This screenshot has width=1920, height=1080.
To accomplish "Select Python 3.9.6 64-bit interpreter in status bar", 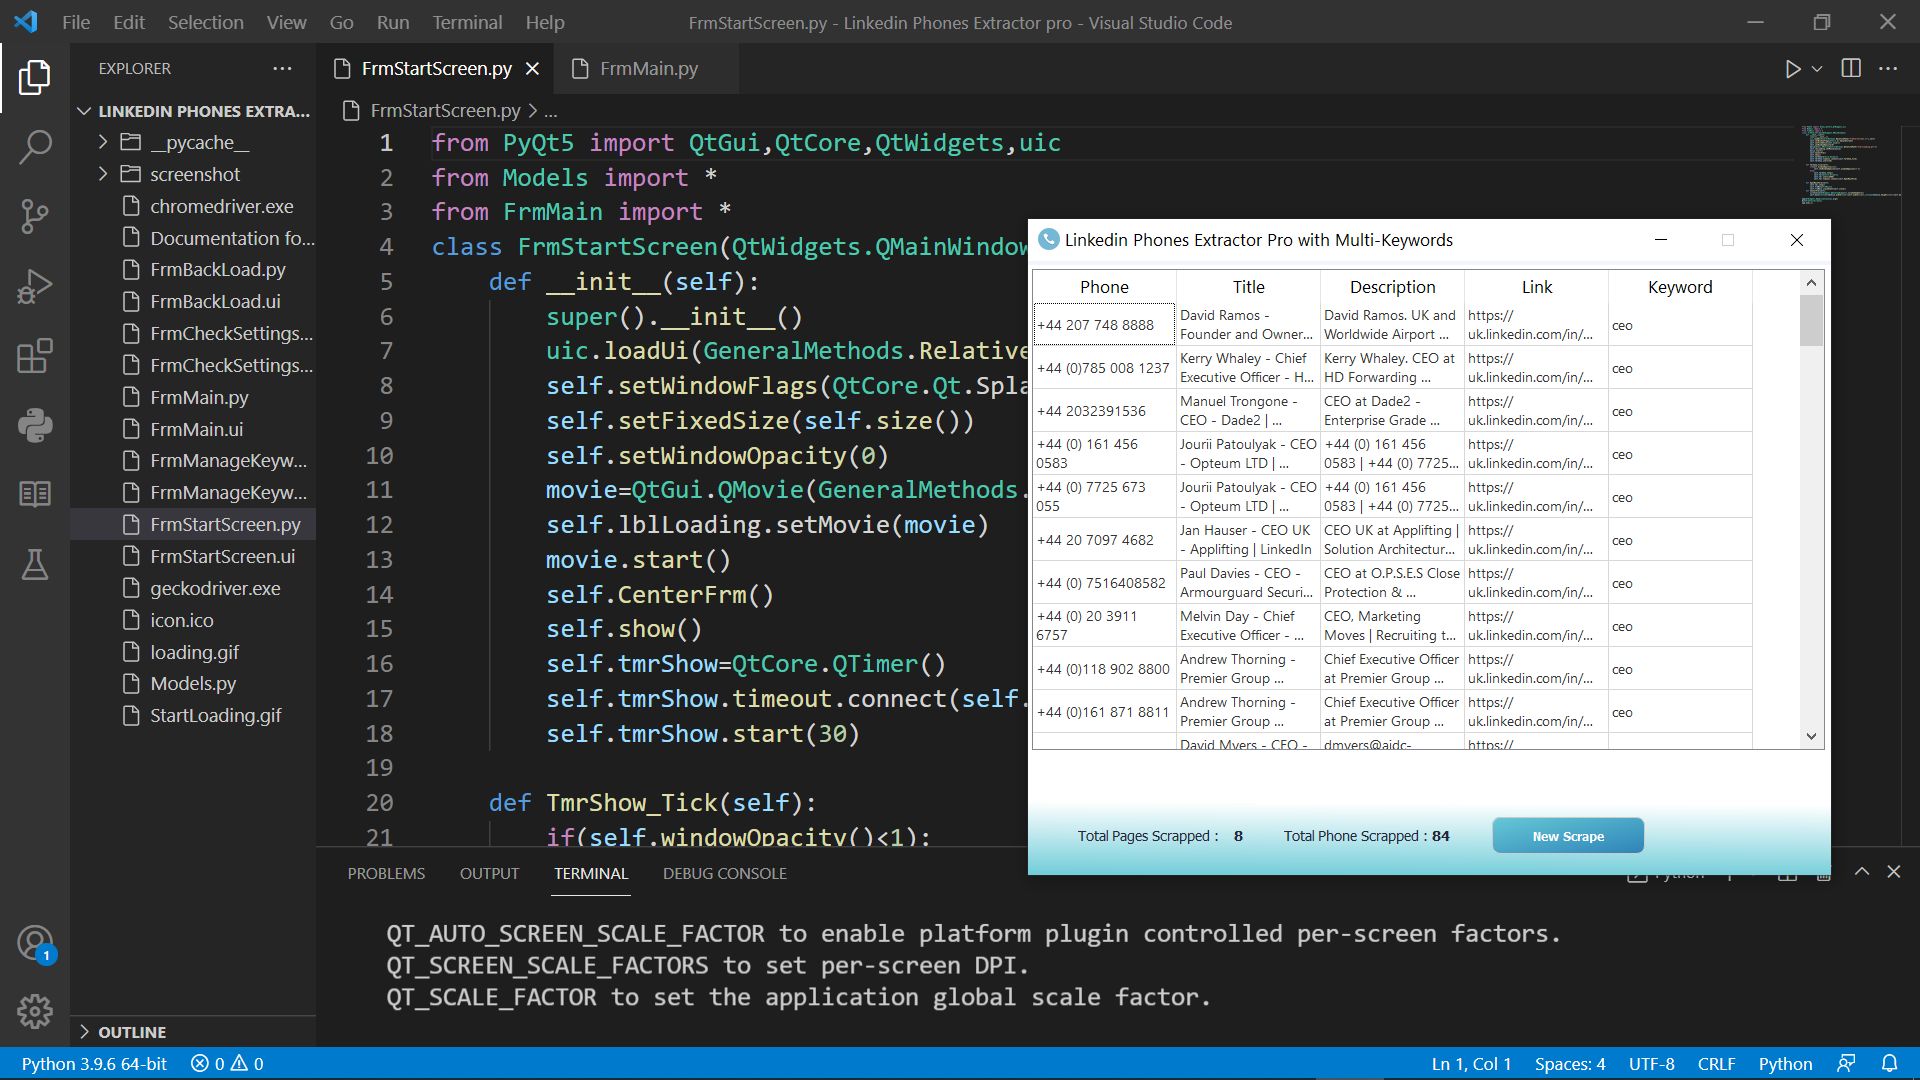I will click(x=94, y=1064).
